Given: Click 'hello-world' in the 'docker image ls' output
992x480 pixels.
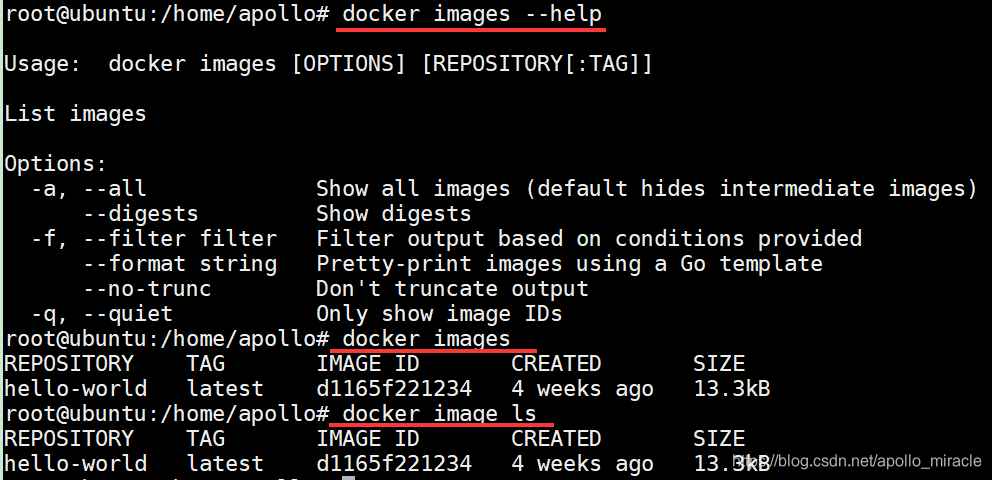Looking at the screenshot, I should point(75,464).
